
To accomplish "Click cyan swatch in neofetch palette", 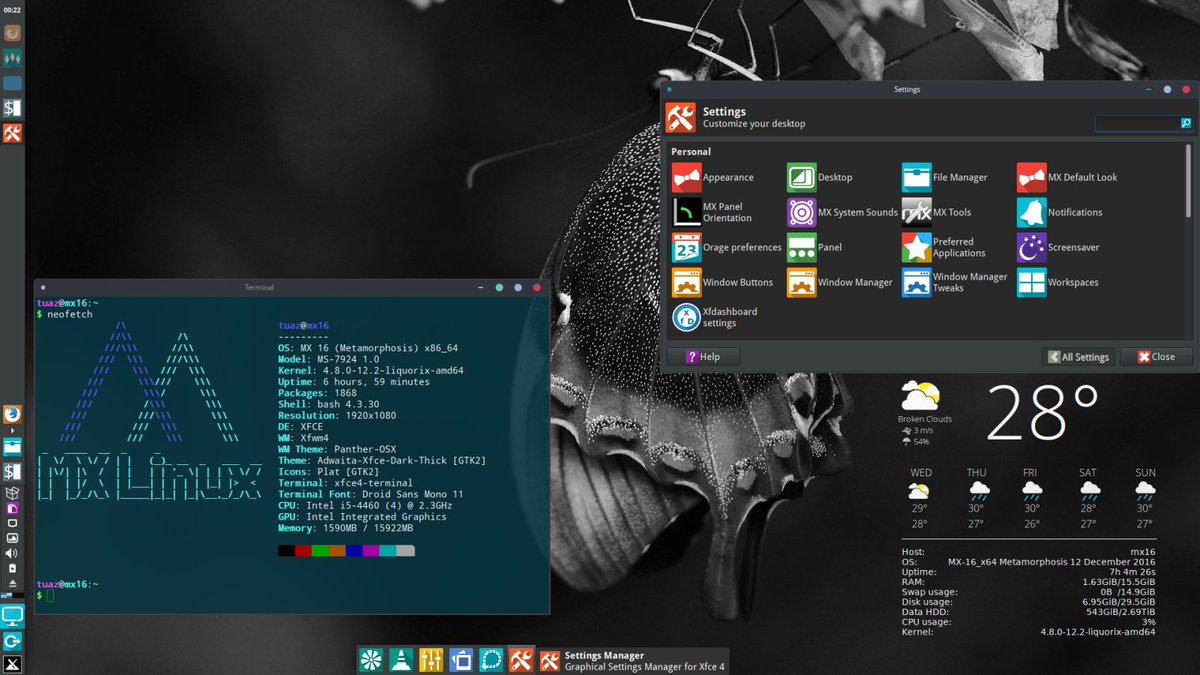I will click(x=388, y=551).
